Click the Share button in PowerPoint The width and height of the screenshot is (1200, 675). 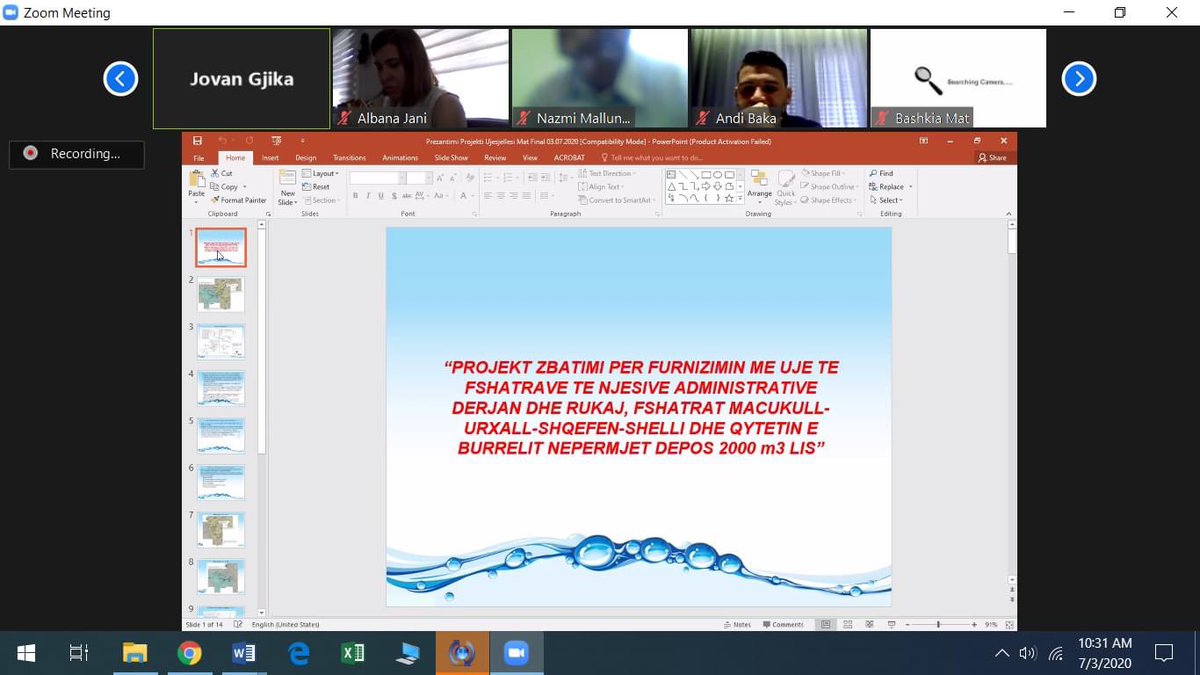pos(993,158)
